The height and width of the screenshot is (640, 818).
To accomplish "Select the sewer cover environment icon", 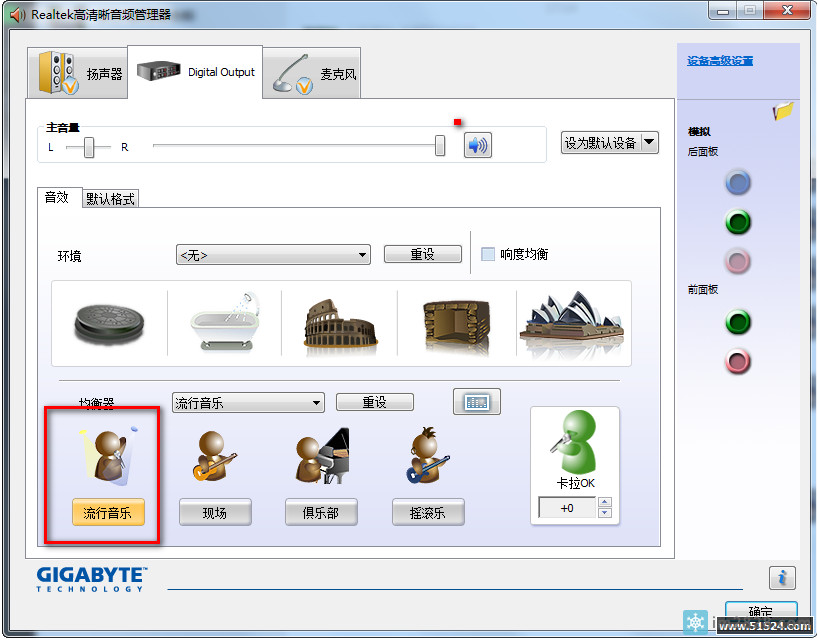I will [x=110, y=319].
